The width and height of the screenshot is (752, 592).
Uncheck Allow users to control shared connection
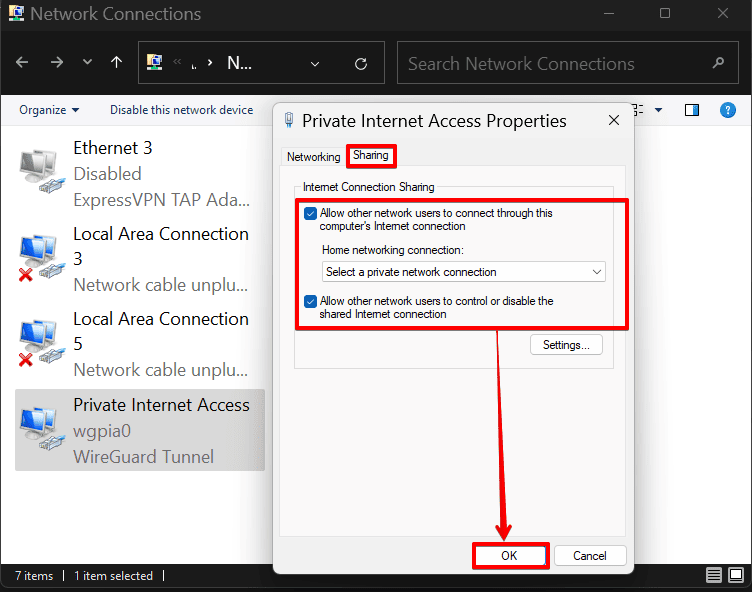311,301
